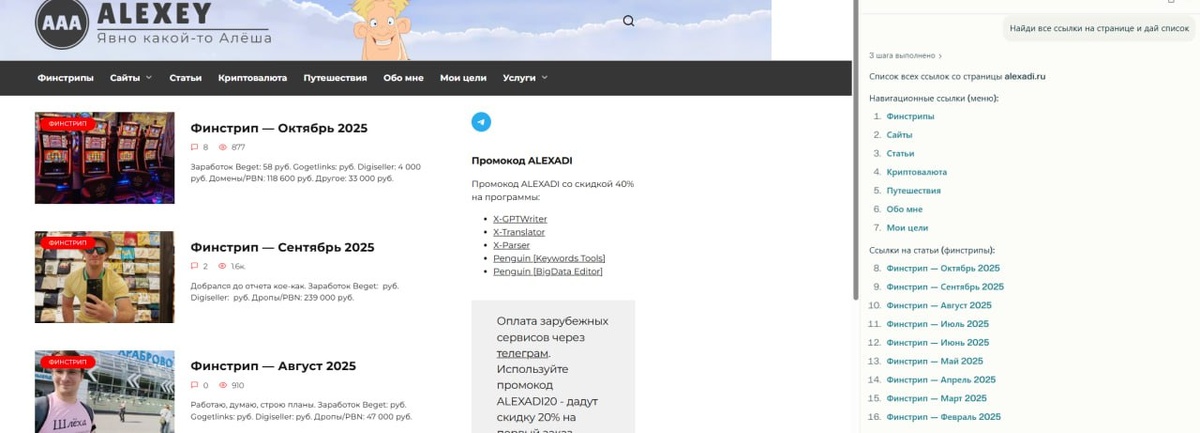Click red ФИНСТРИП badge on September thumbnail
1200x433 pixels.
click(68, 243)
